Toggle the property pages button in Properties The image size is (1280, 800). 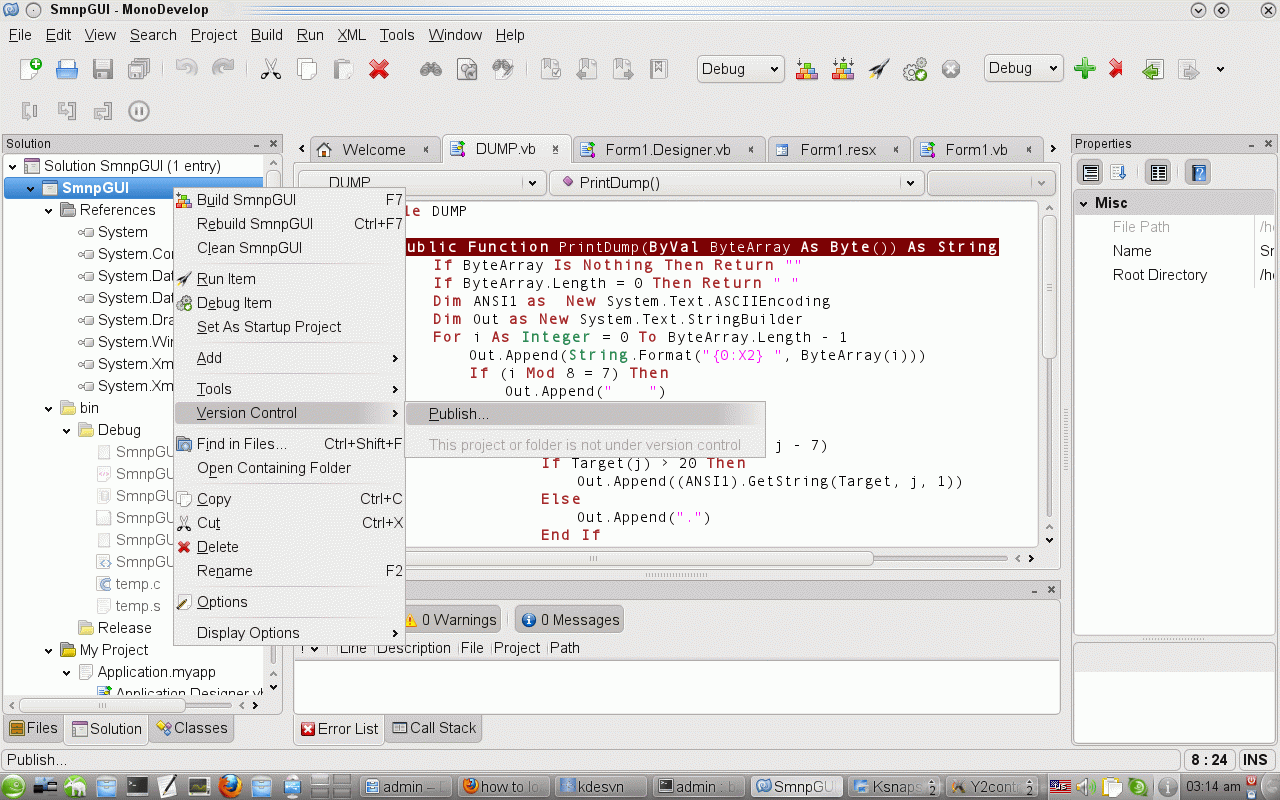(x=1159, y=173)
